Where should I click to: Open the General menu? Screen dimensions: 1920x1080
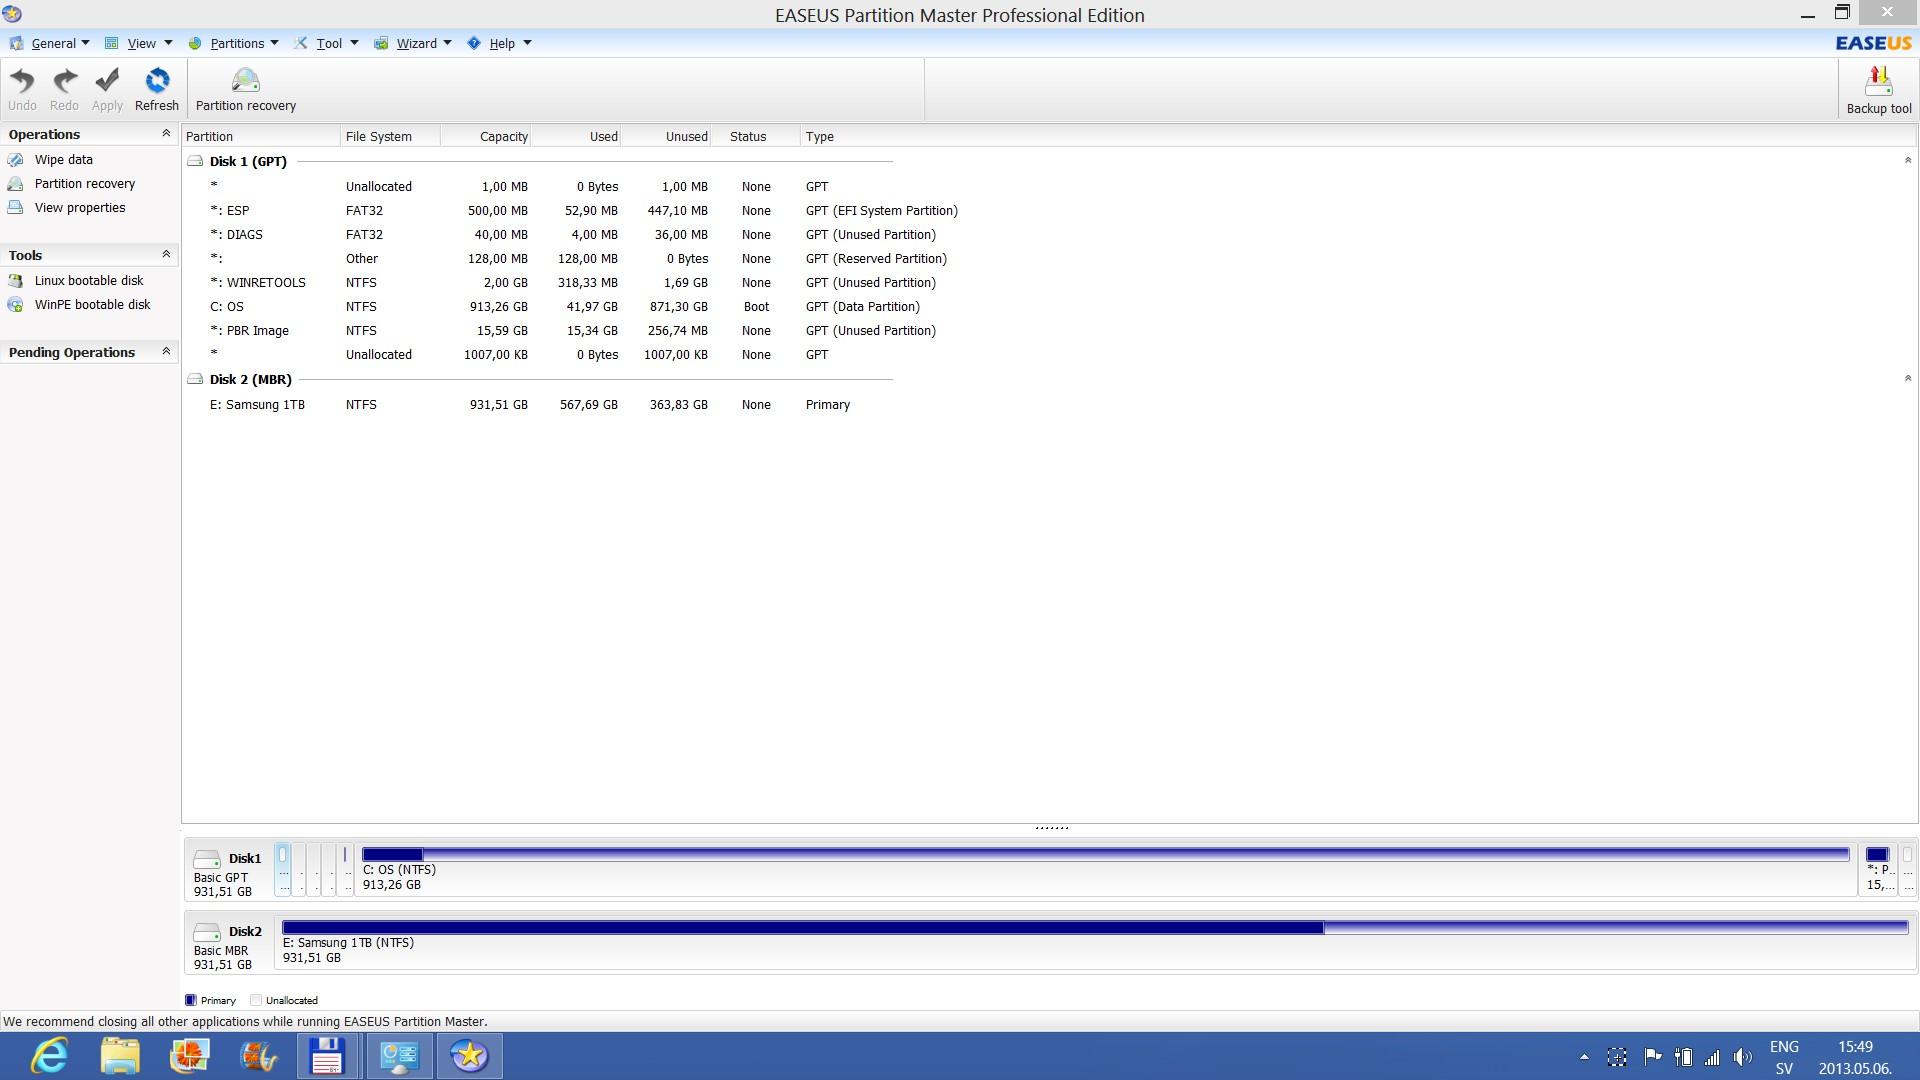53,43
